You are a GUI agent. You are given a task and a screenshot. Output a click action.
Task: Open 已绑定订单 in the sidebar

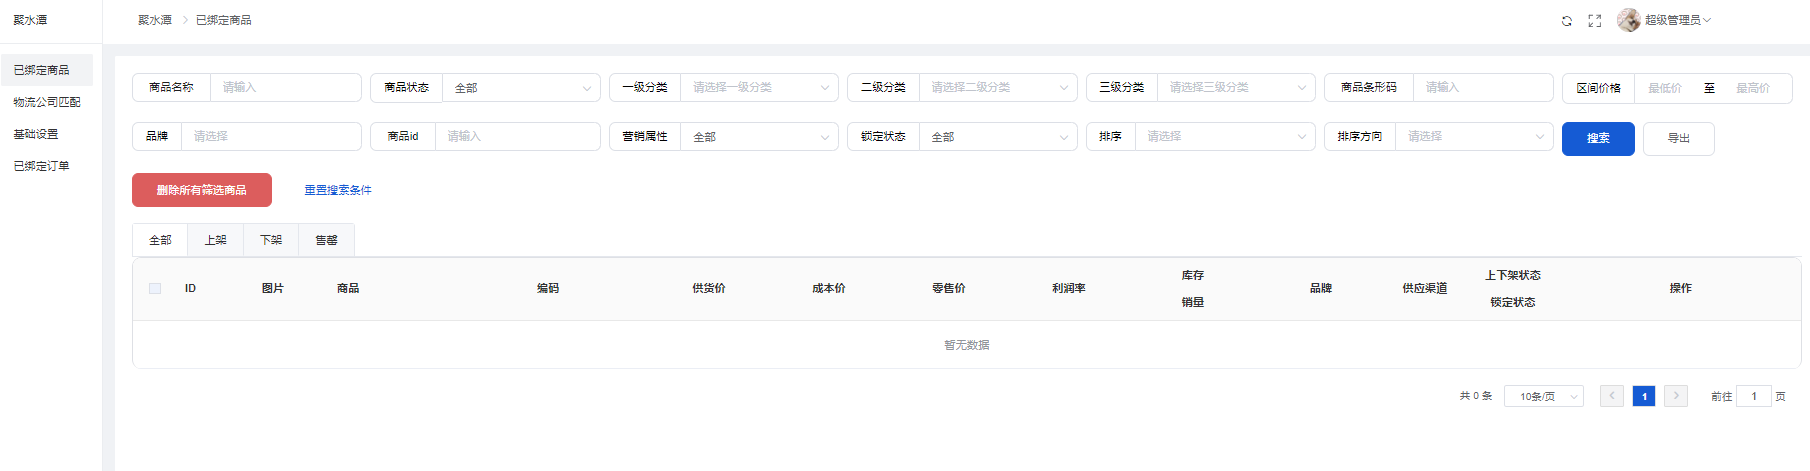pos(42,166)
